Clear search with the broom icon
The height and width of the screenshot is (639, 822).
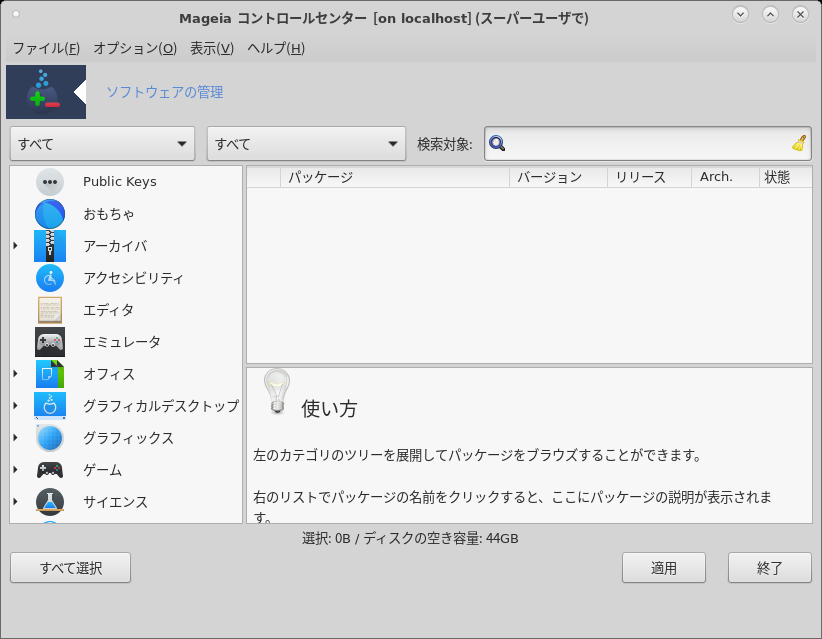(799, 143)
